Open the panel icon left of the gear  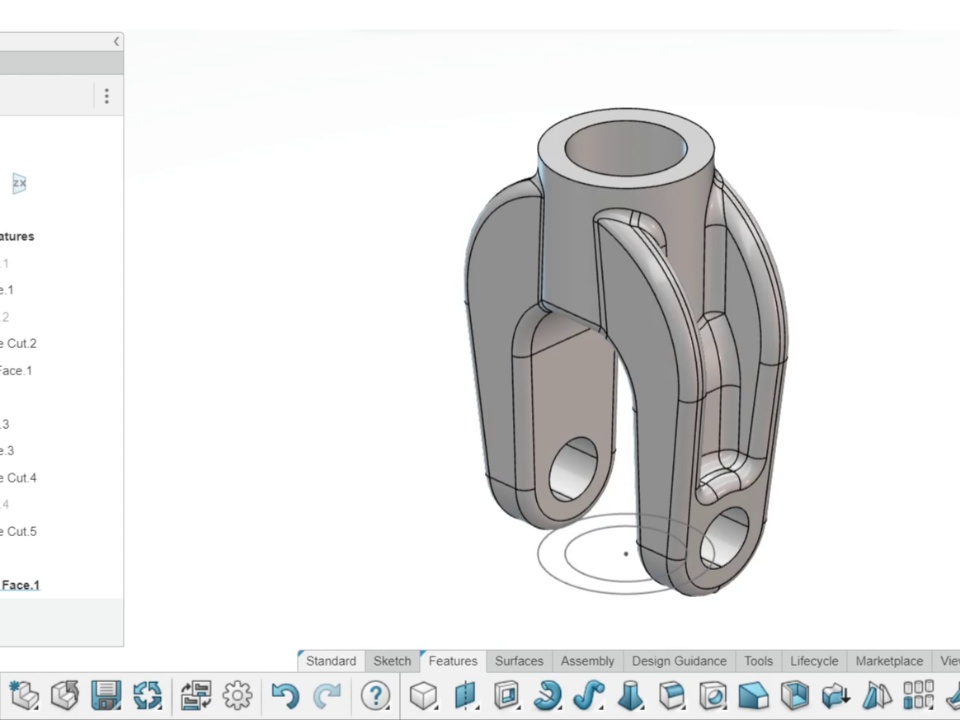tap(196, 696)
